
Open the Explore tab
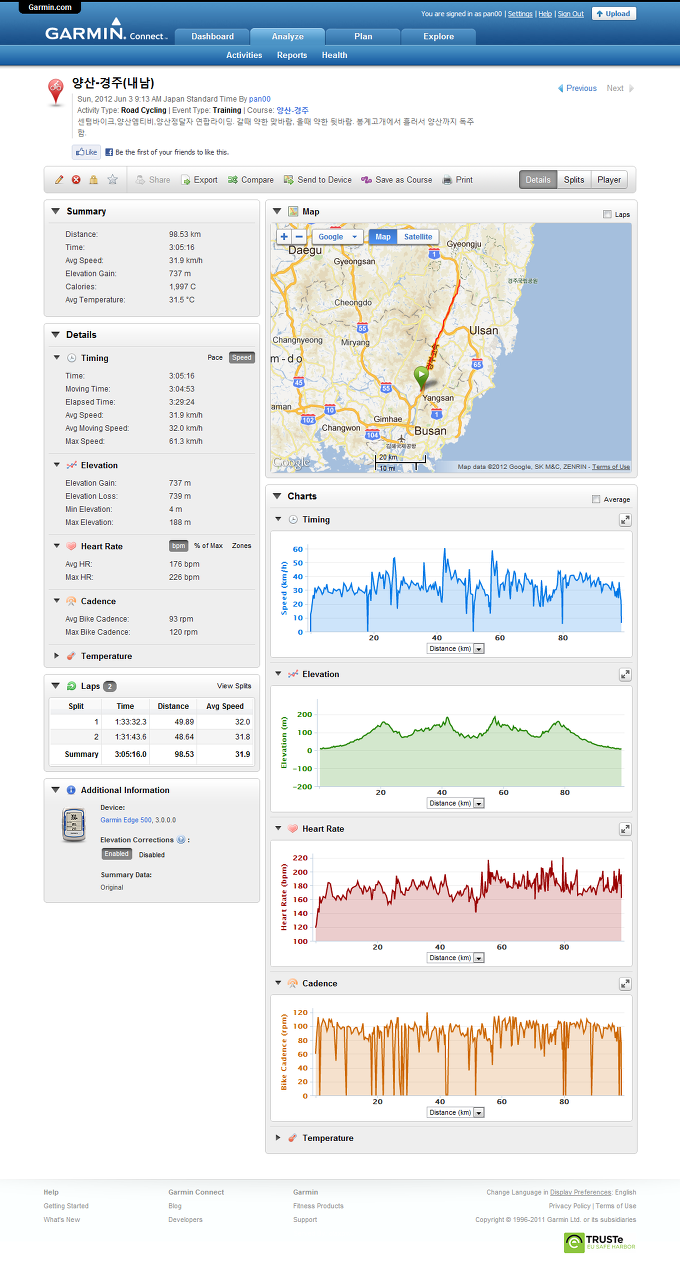(x=438, y=37)
